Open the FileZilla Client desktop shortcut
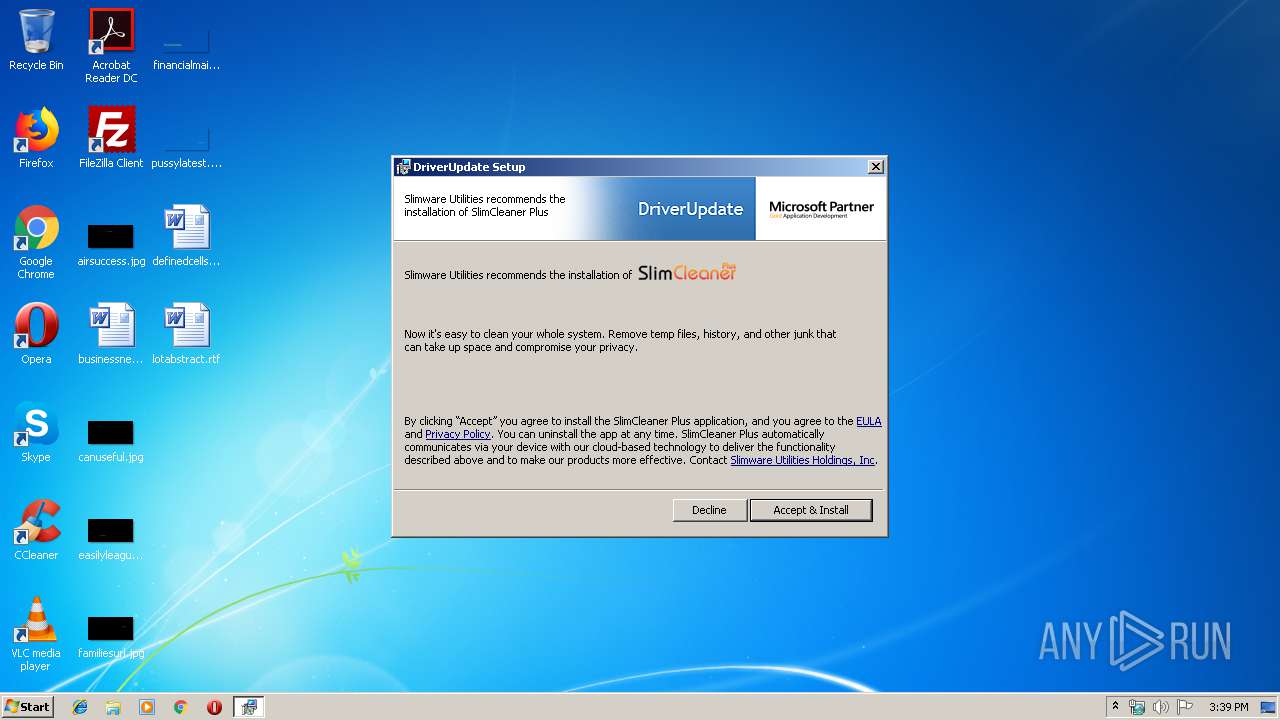Screen dimensions: 1280x720 111,138
